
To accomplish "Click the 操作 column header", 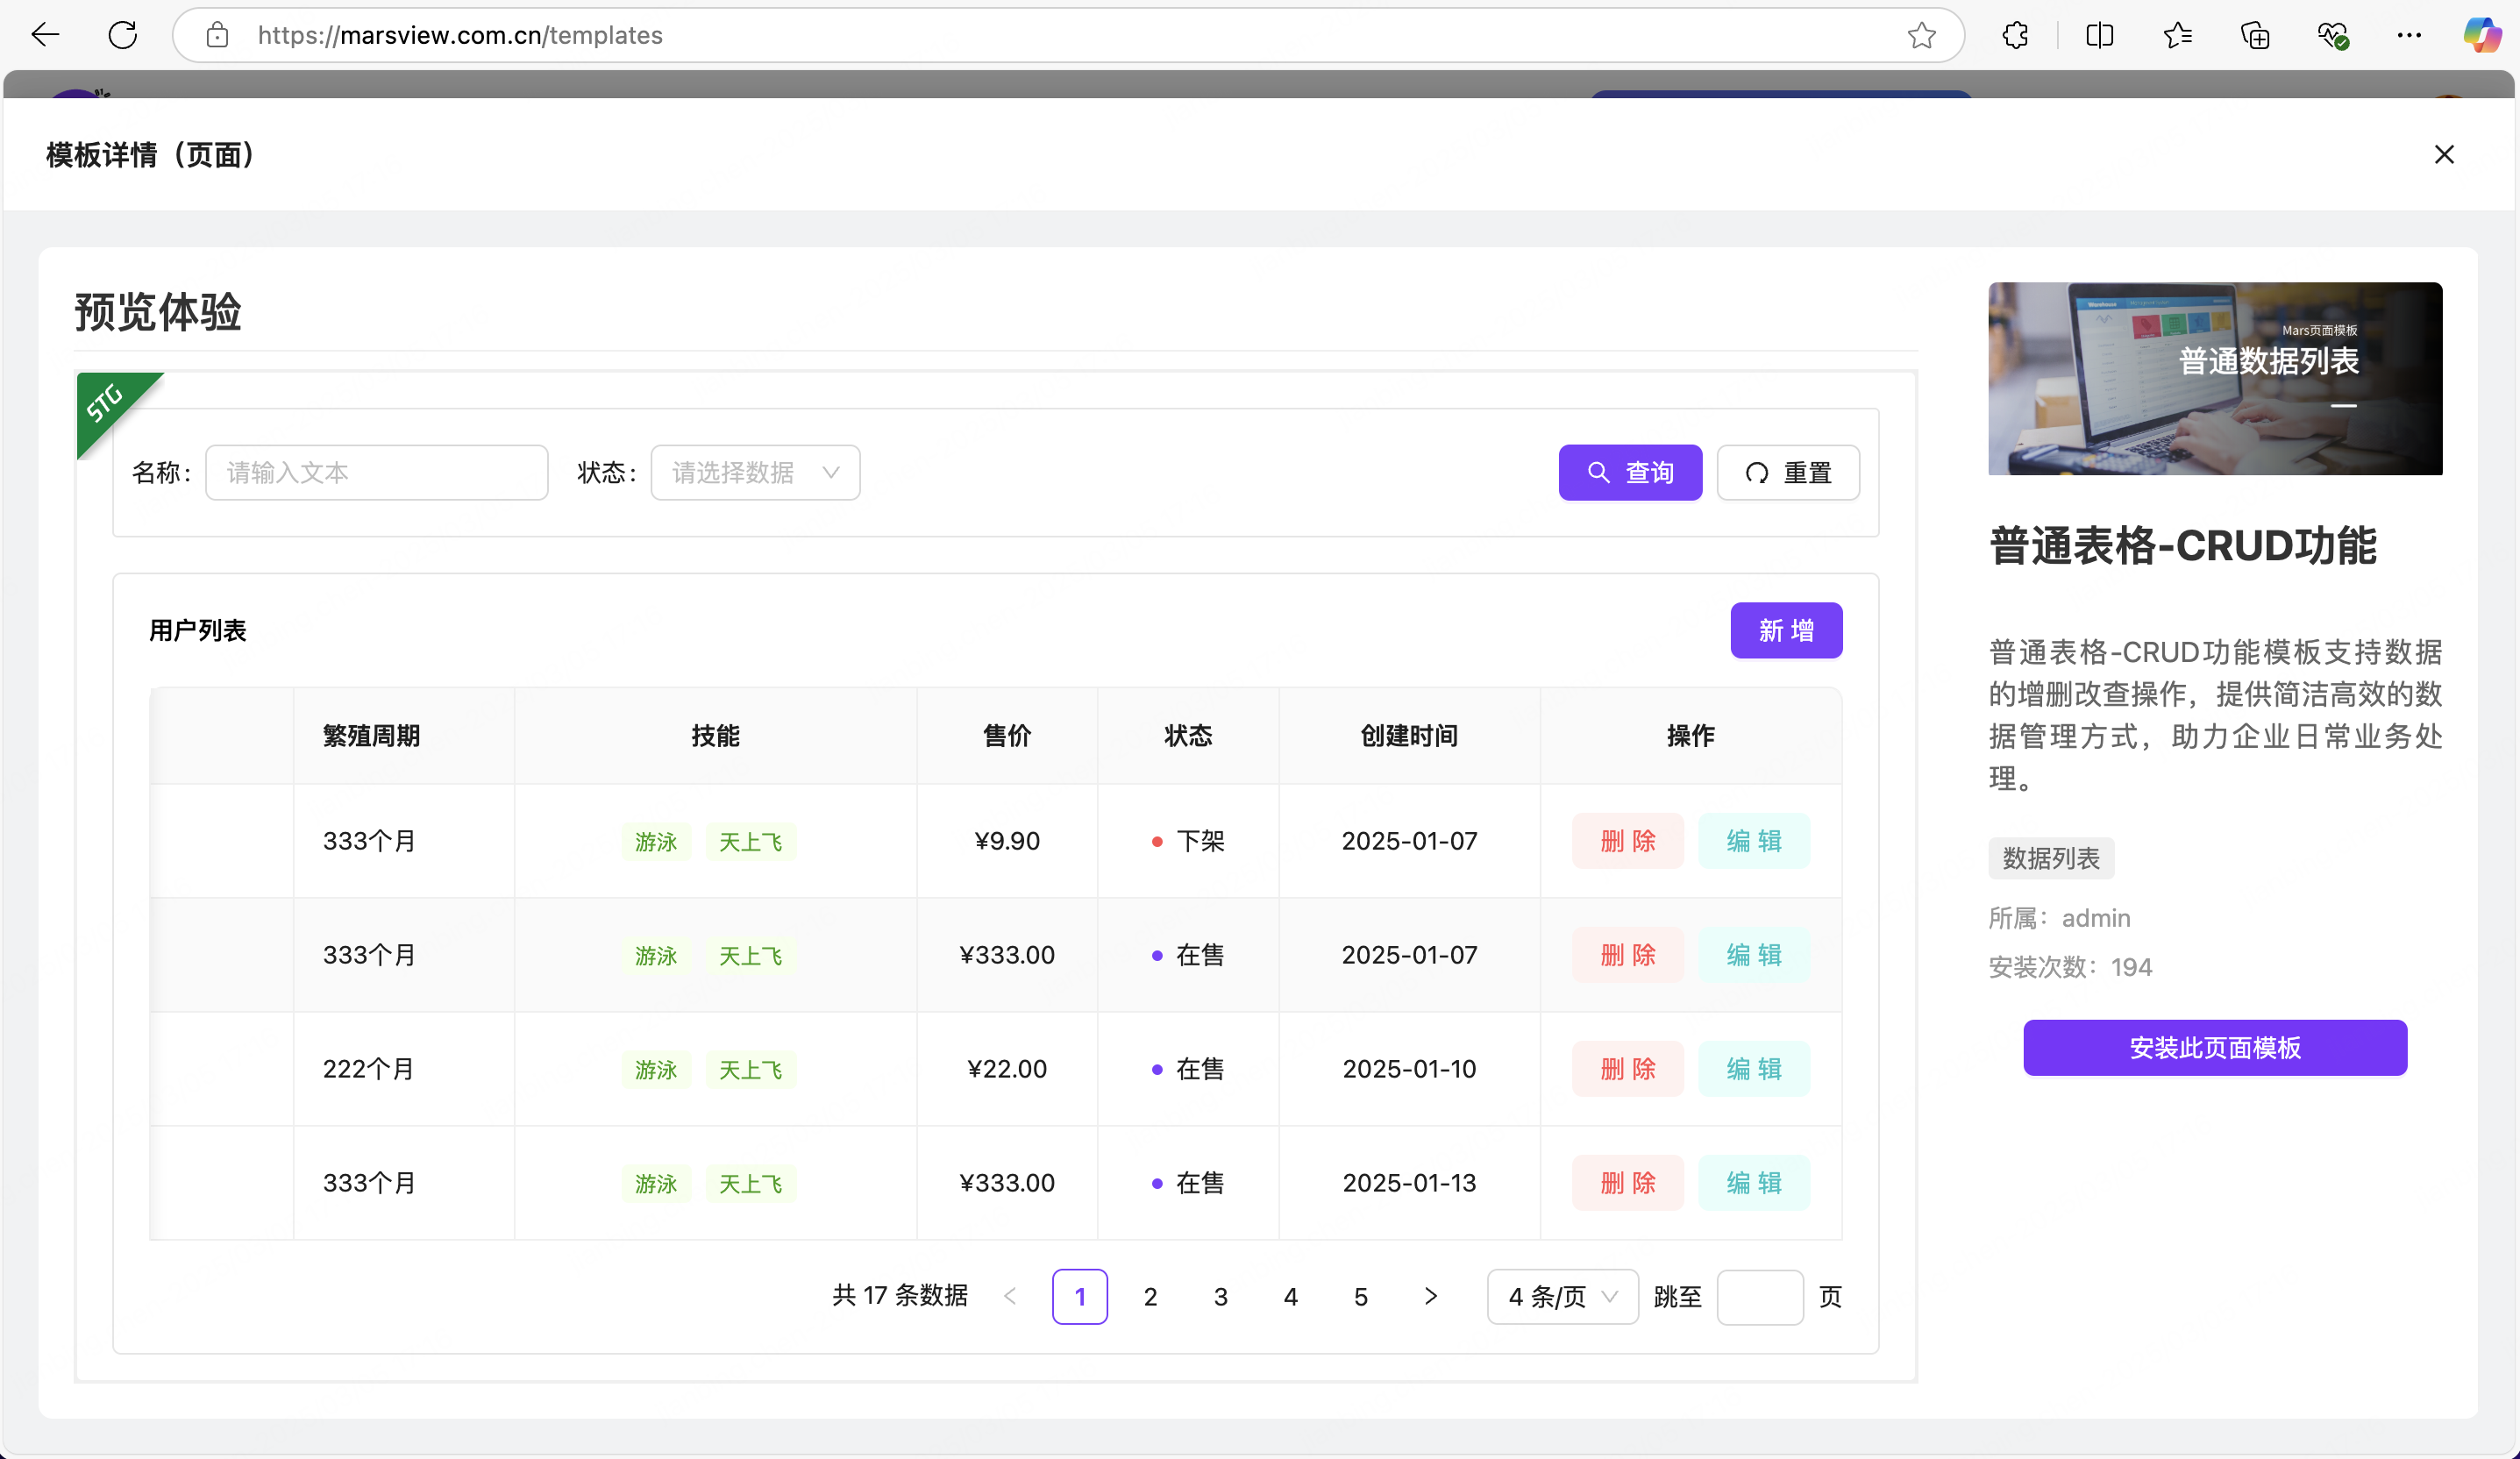I will coord(1691,736).
